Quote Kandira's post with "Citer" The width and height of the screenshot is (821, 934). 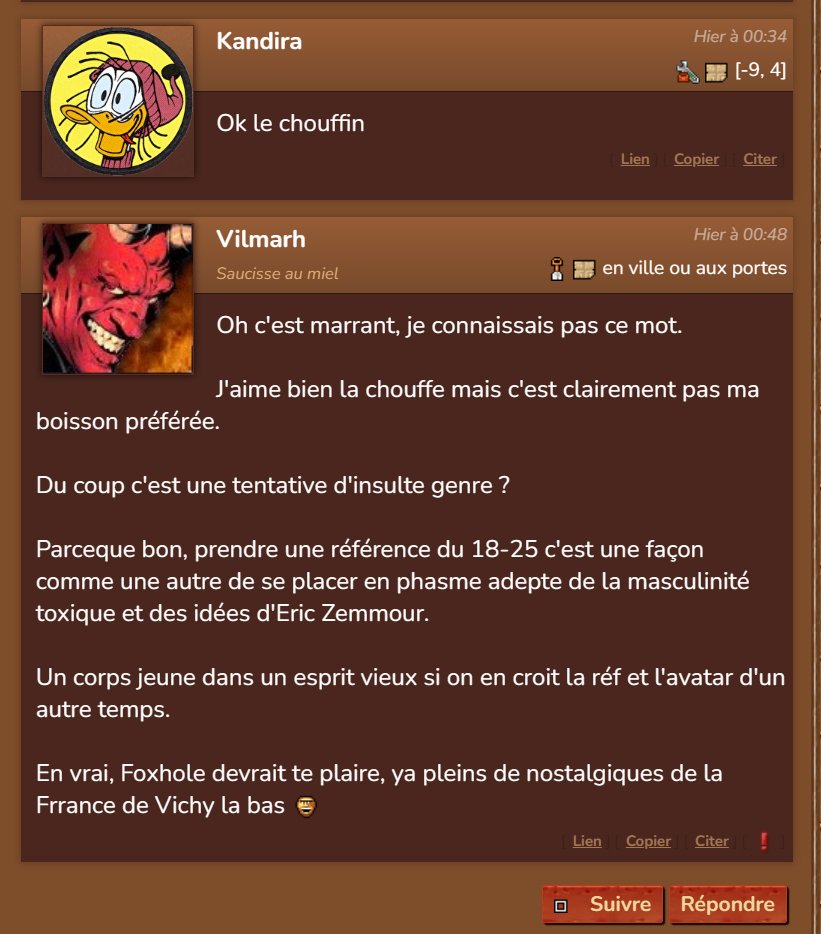point(760,159)
